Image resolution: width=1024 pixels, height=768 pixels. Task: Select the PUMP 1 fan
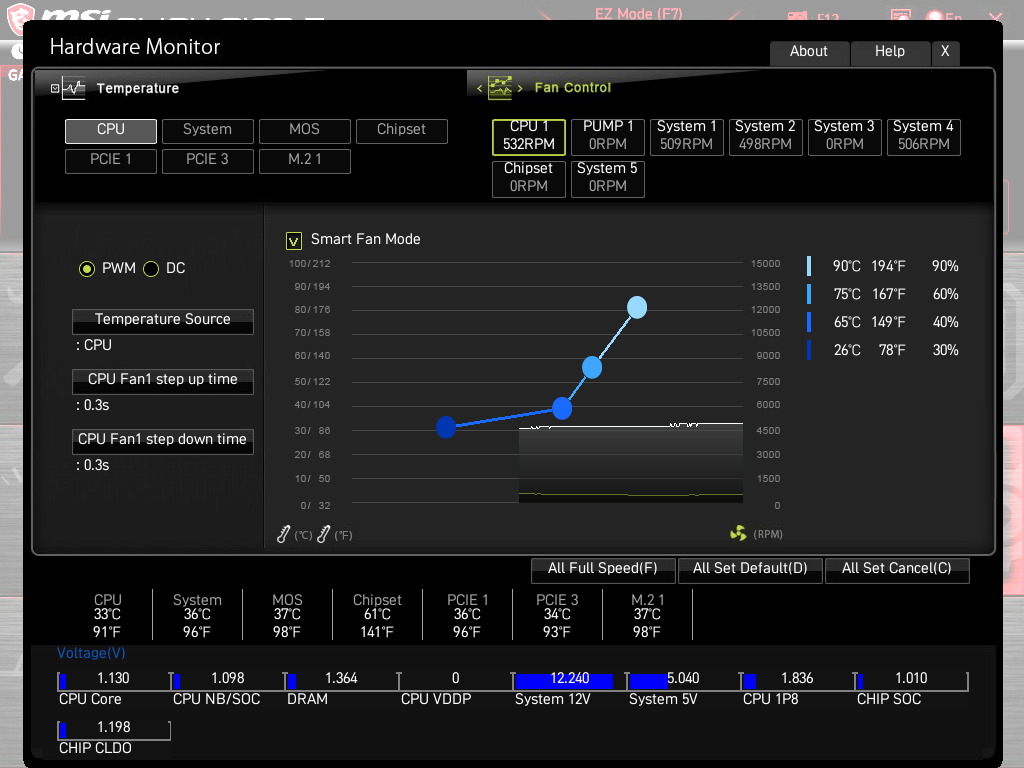point(607,136)
